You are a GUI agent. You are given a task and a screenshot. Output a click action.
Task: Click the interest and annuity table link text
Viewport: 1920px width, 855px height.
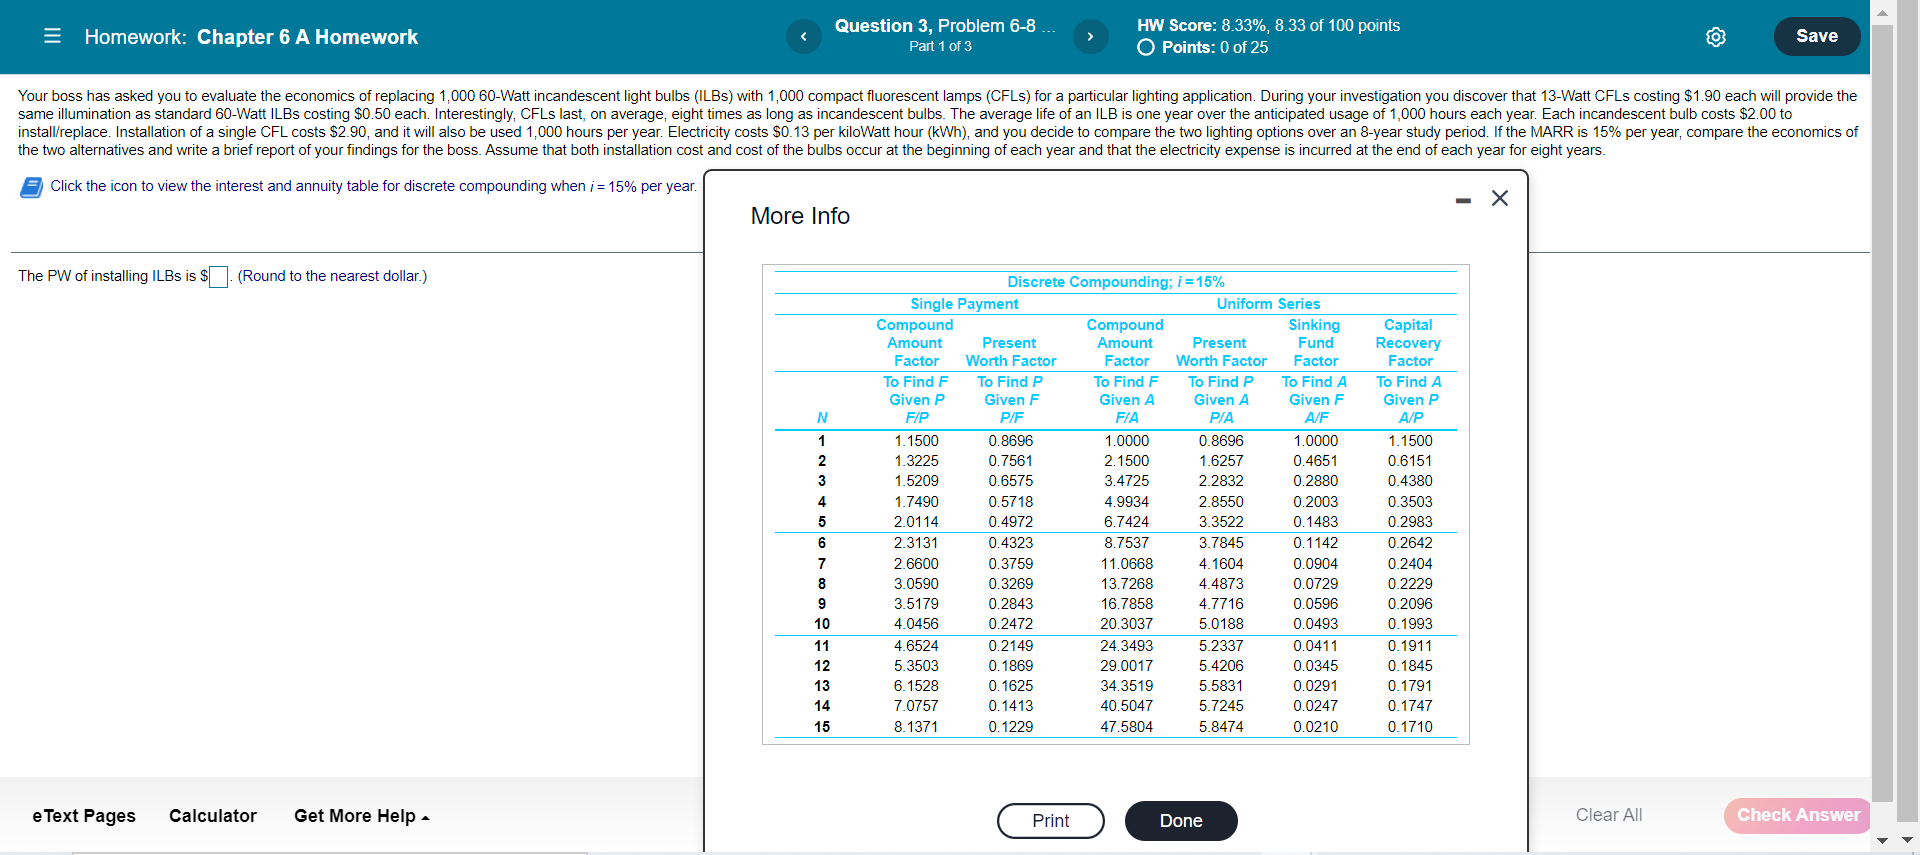coord(373,186)
